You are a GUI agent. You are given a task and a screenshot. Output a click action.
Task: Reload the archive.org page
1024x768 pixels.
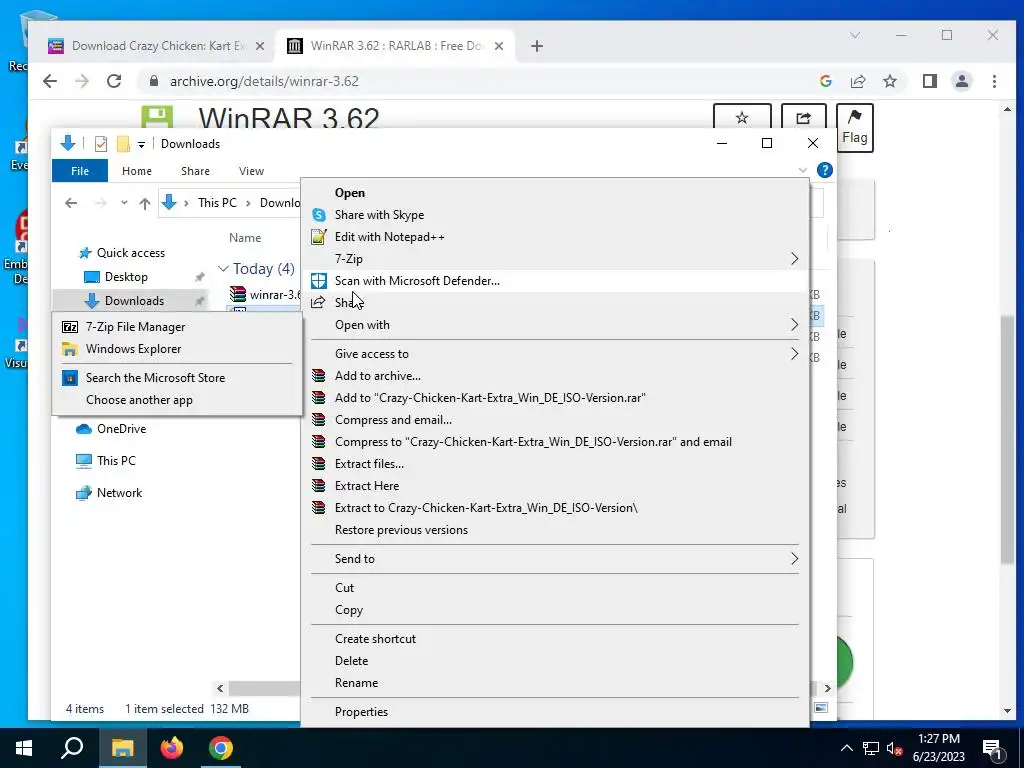click(114, 81)
